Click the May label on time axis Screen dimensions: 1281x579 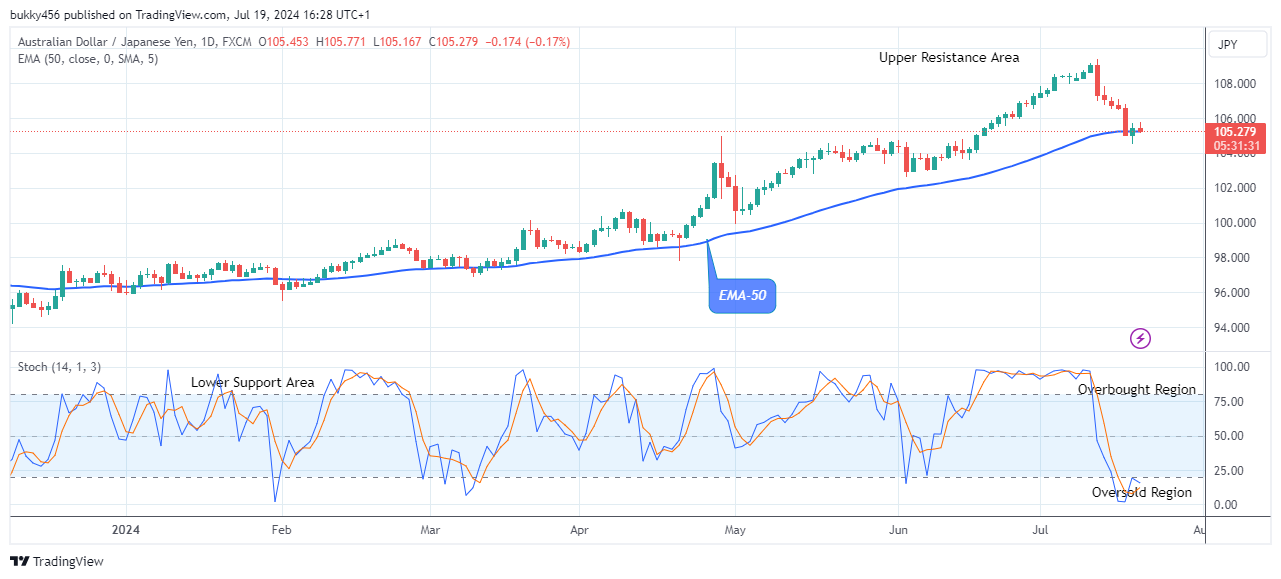(x=735, y=529)
